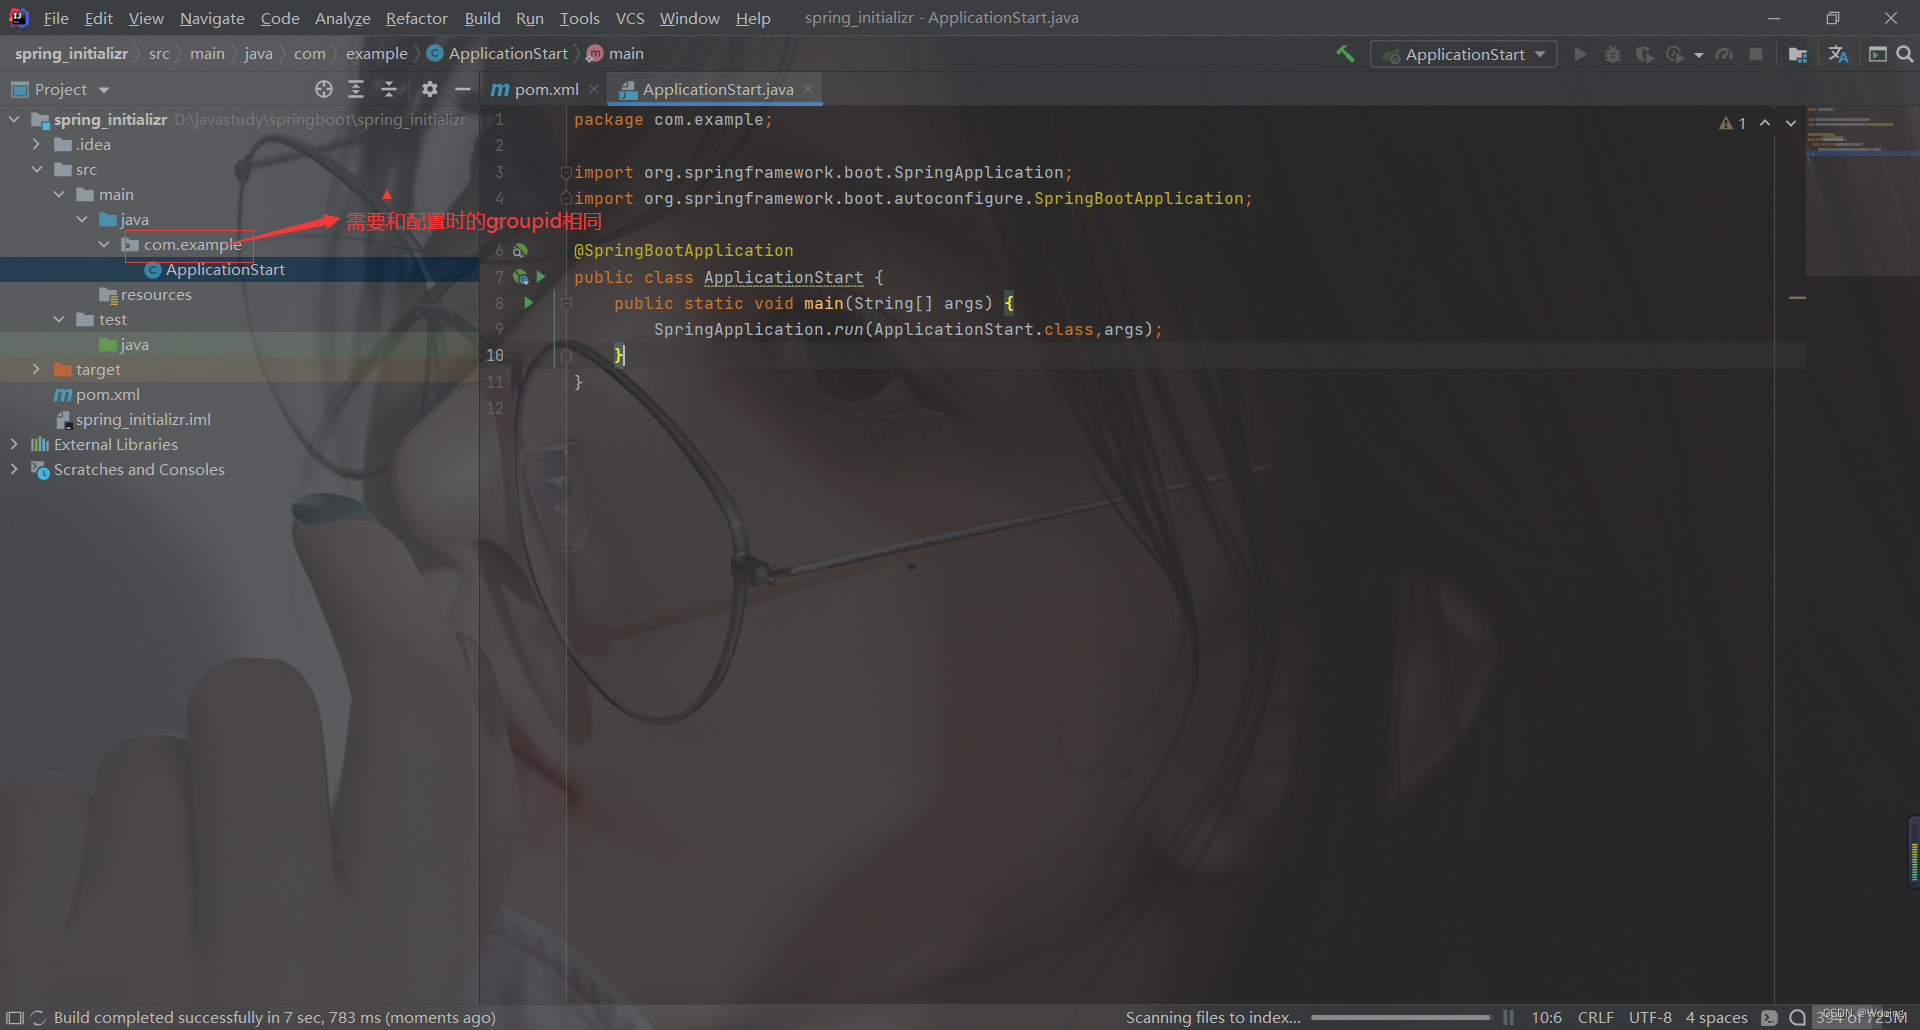Pause the indexing progress task
The height and width of the screenshot is (1030, 1920).
(1508, 1017)
